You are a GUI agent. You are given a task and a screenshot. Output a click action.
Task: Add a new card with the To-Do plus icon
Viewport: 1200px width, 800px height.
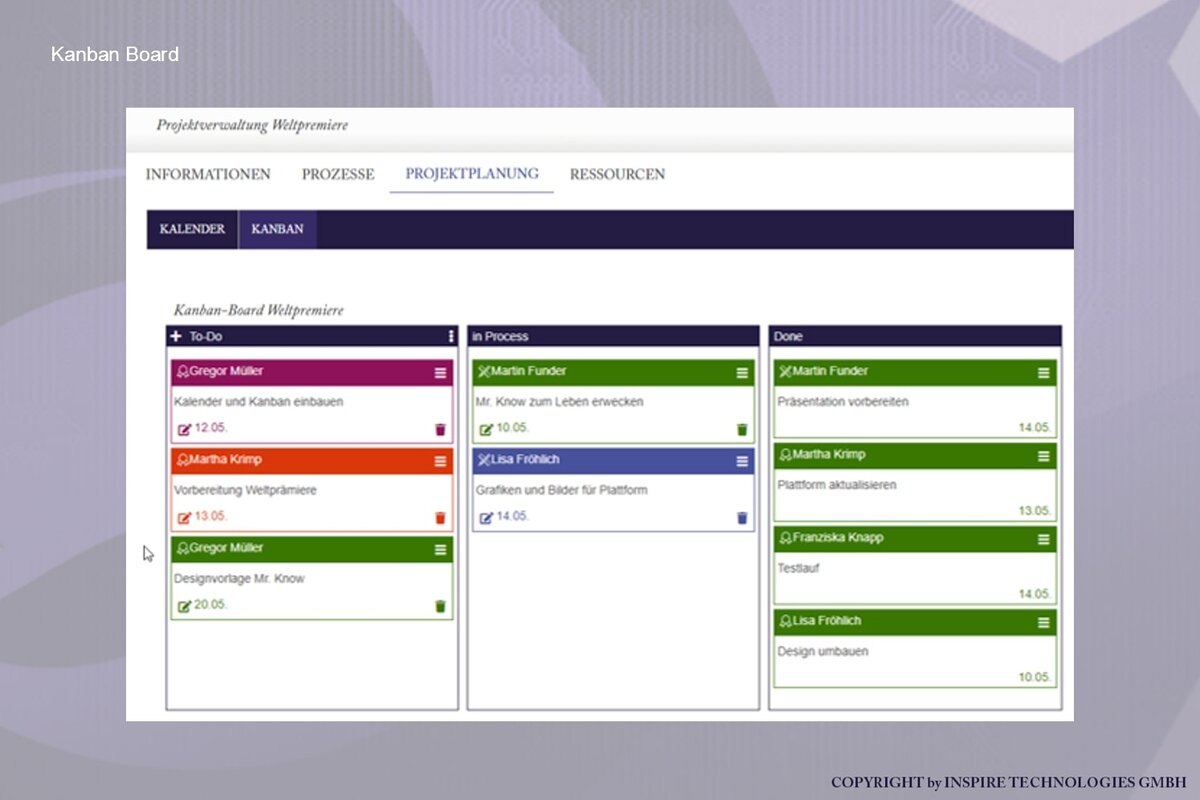(x=176, y=337)
